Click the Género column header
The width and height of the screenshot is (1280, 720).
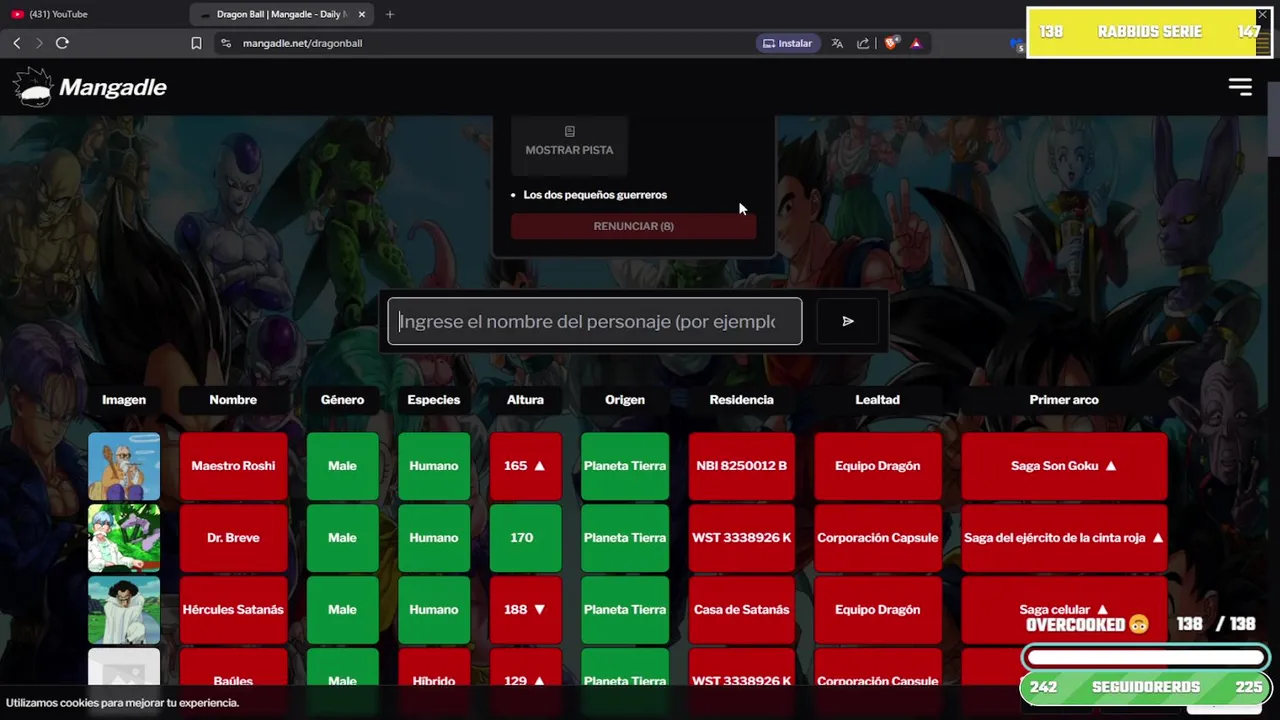pyautogui.click(x=342, y=399)
